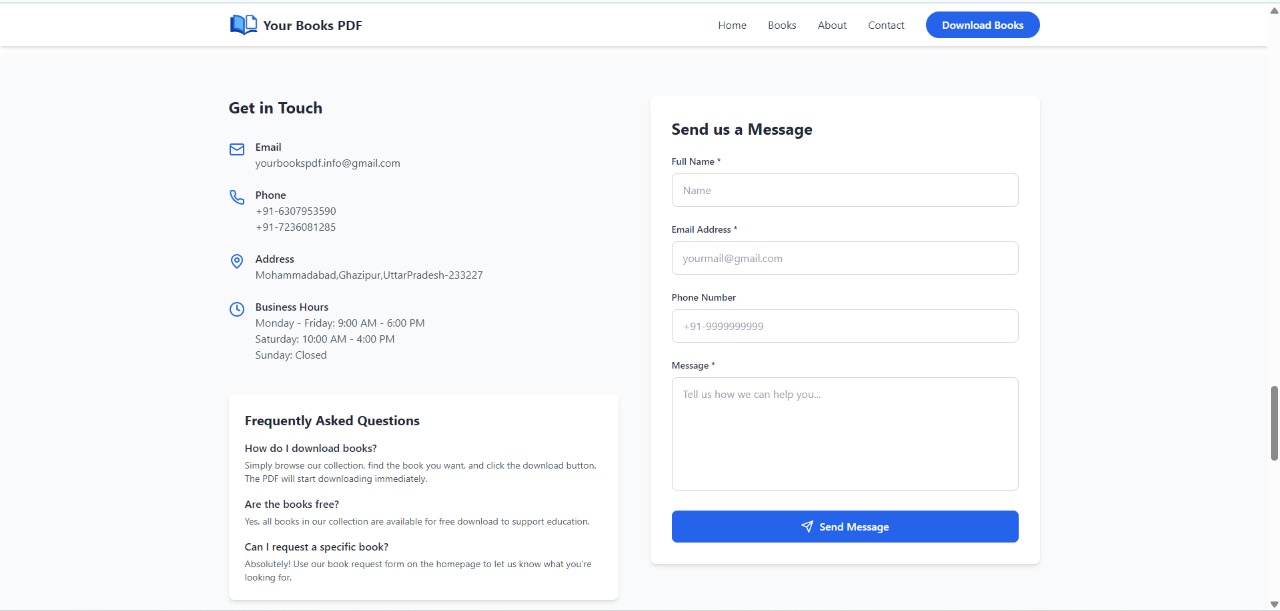Click the book logo icon in header
Screen dimensions: 1280x611
coord(243,25)
